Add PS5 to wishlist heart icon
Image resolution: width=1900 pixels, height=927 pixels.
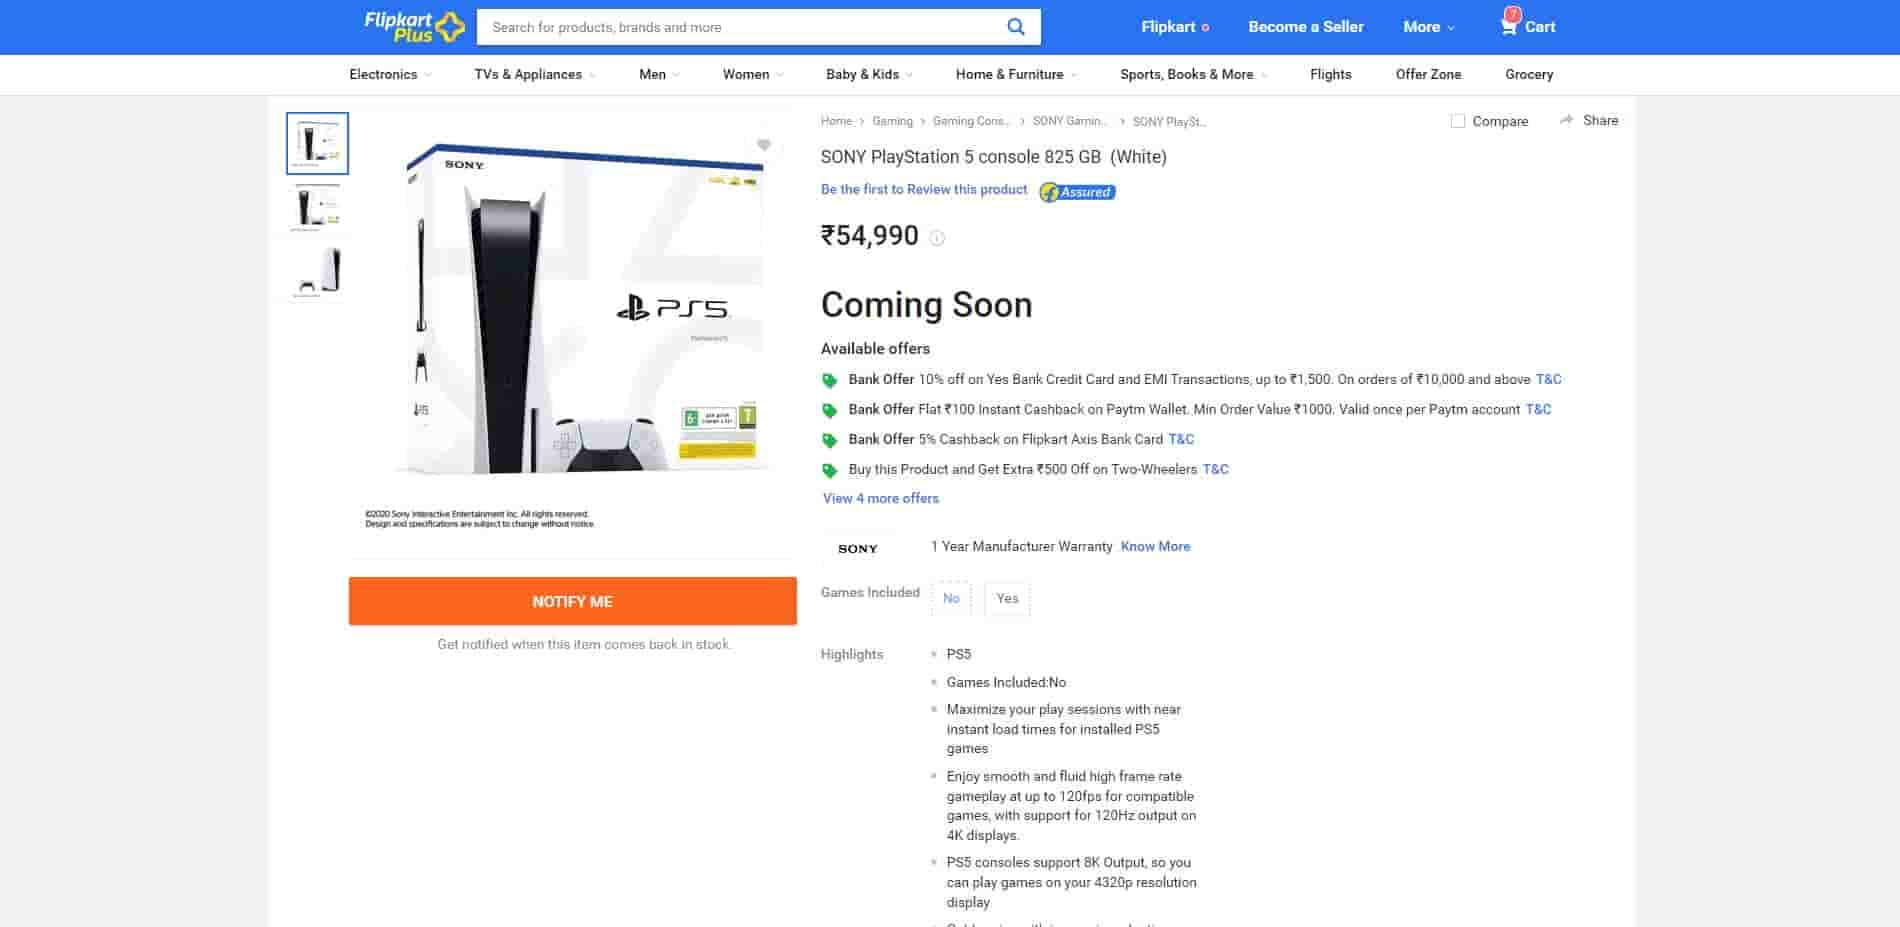click(764, 145)
